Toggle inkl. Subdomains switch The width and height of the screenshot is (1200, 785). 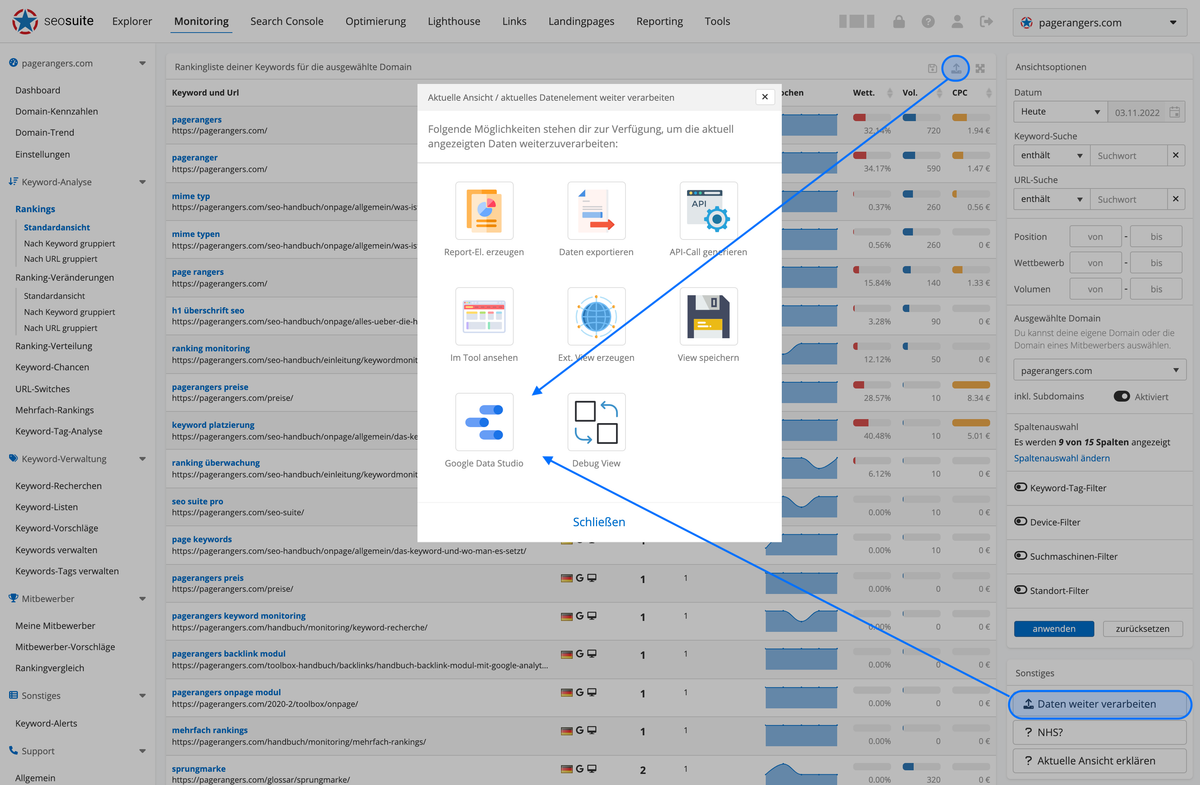pos(1122,397)
